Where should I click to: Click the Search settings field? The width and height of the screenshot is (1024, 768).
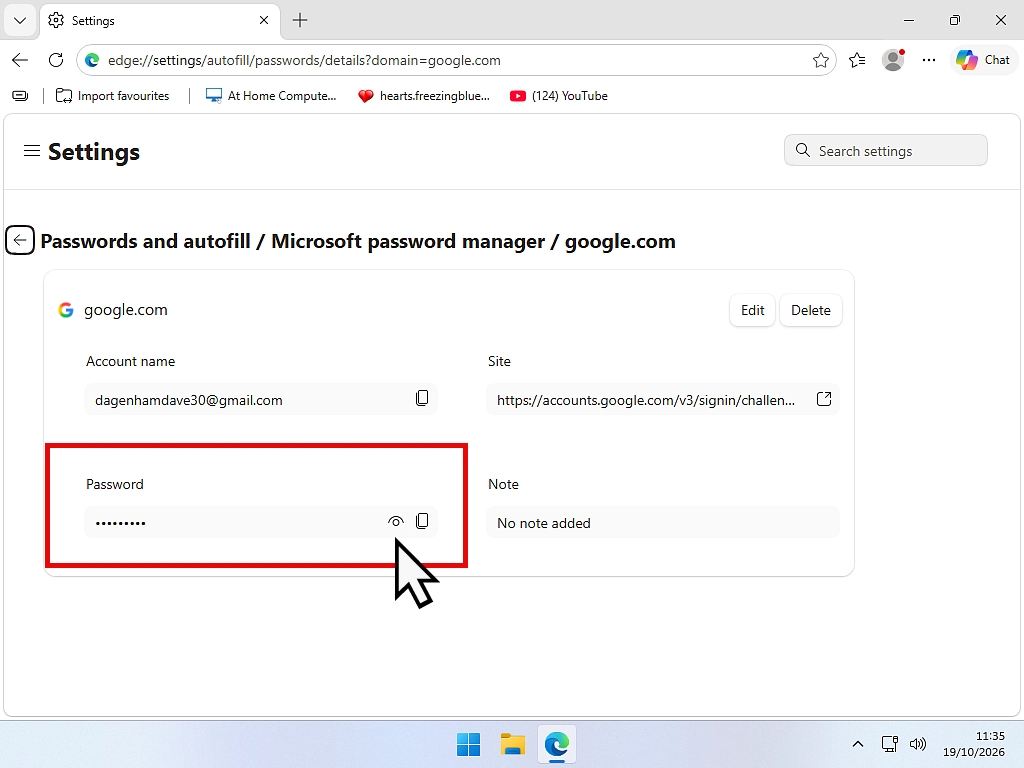pos(886,151)
